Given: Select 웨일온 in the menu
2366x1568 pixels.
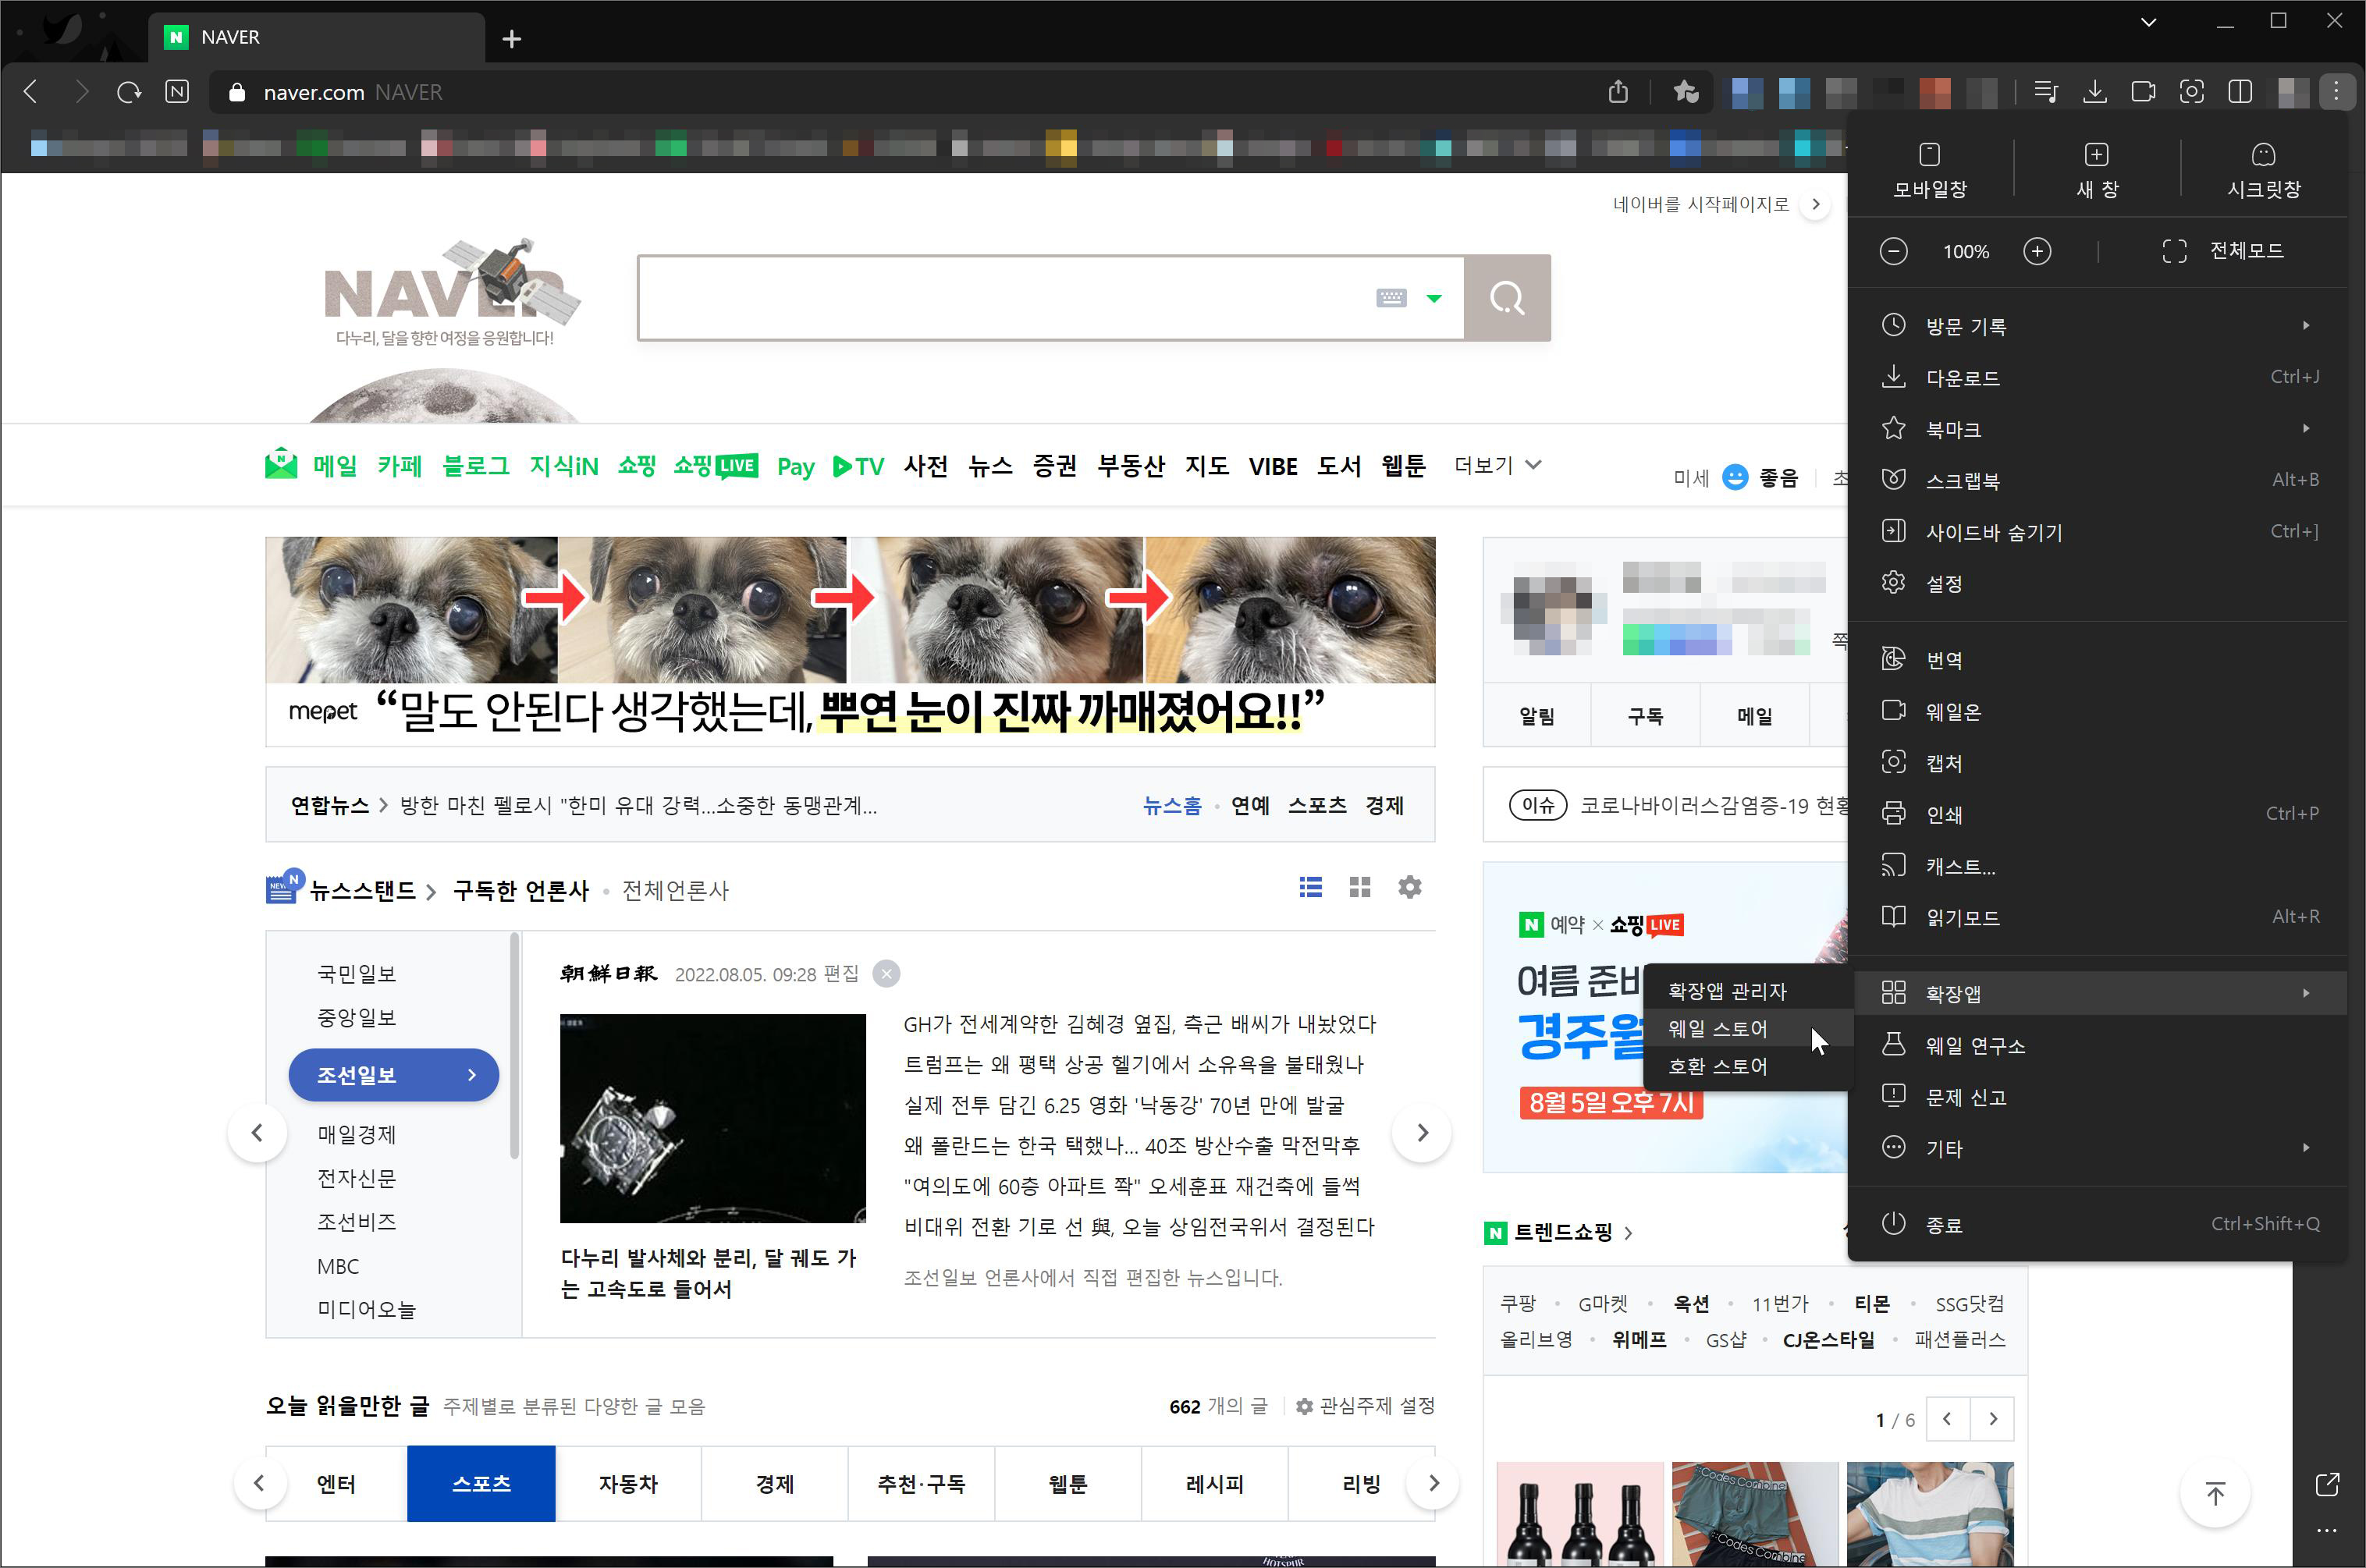Looking at the screenshot, I should (2098, 712).
